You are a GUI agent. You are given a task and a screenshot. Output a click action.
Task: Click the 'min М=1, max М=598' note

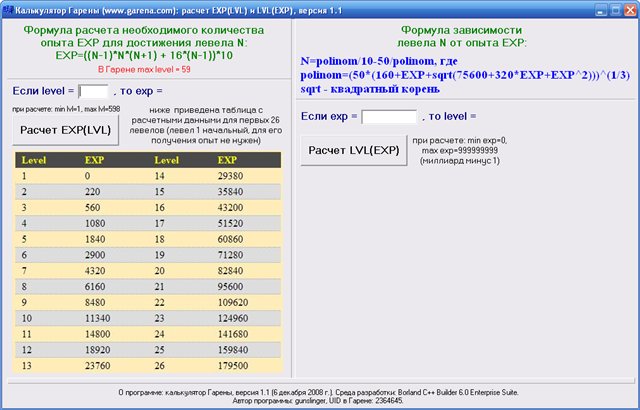click(x=66, y=109)
